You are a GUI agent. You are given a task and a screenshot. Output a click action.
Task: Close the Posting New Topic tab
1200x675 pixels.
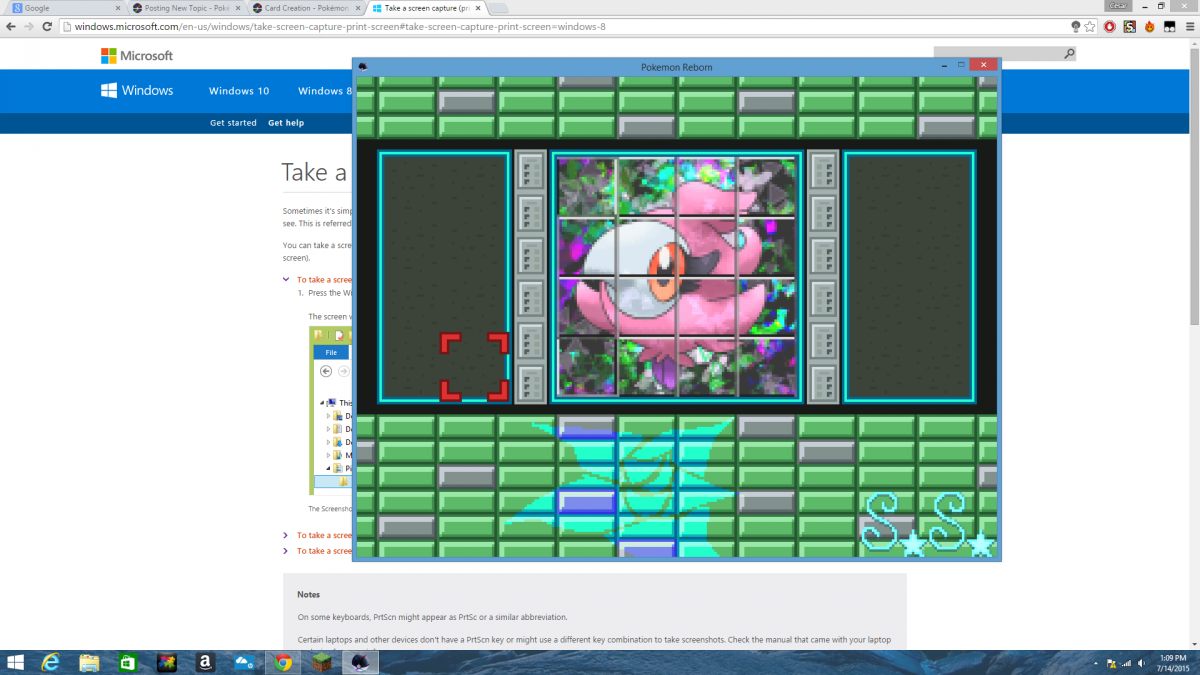[236, 7]
